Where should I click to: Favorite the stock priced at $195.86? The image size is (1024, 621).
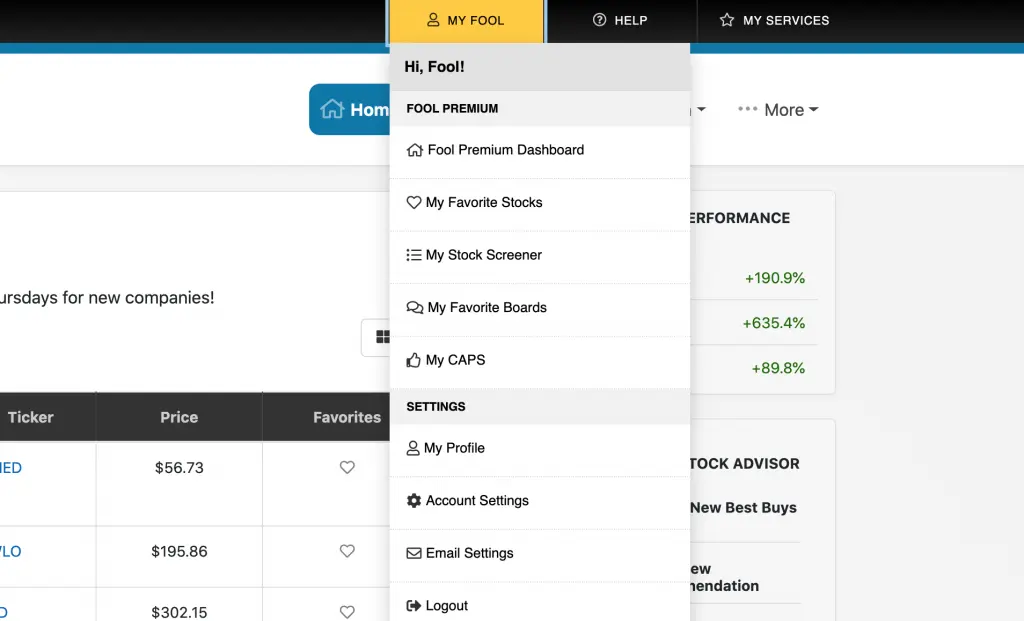tap(347, 551)
